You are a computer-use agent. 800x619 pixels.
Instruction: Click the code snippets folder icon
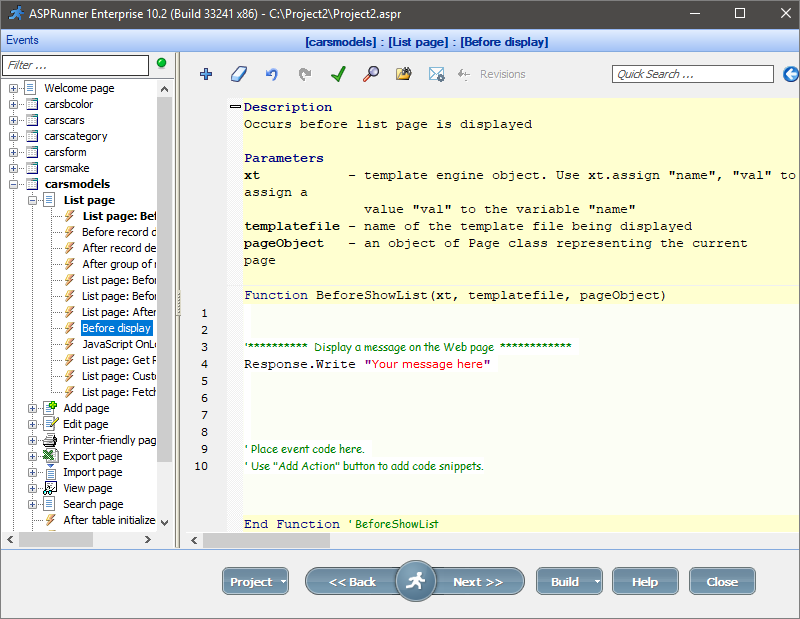click(x=403, y=74)
